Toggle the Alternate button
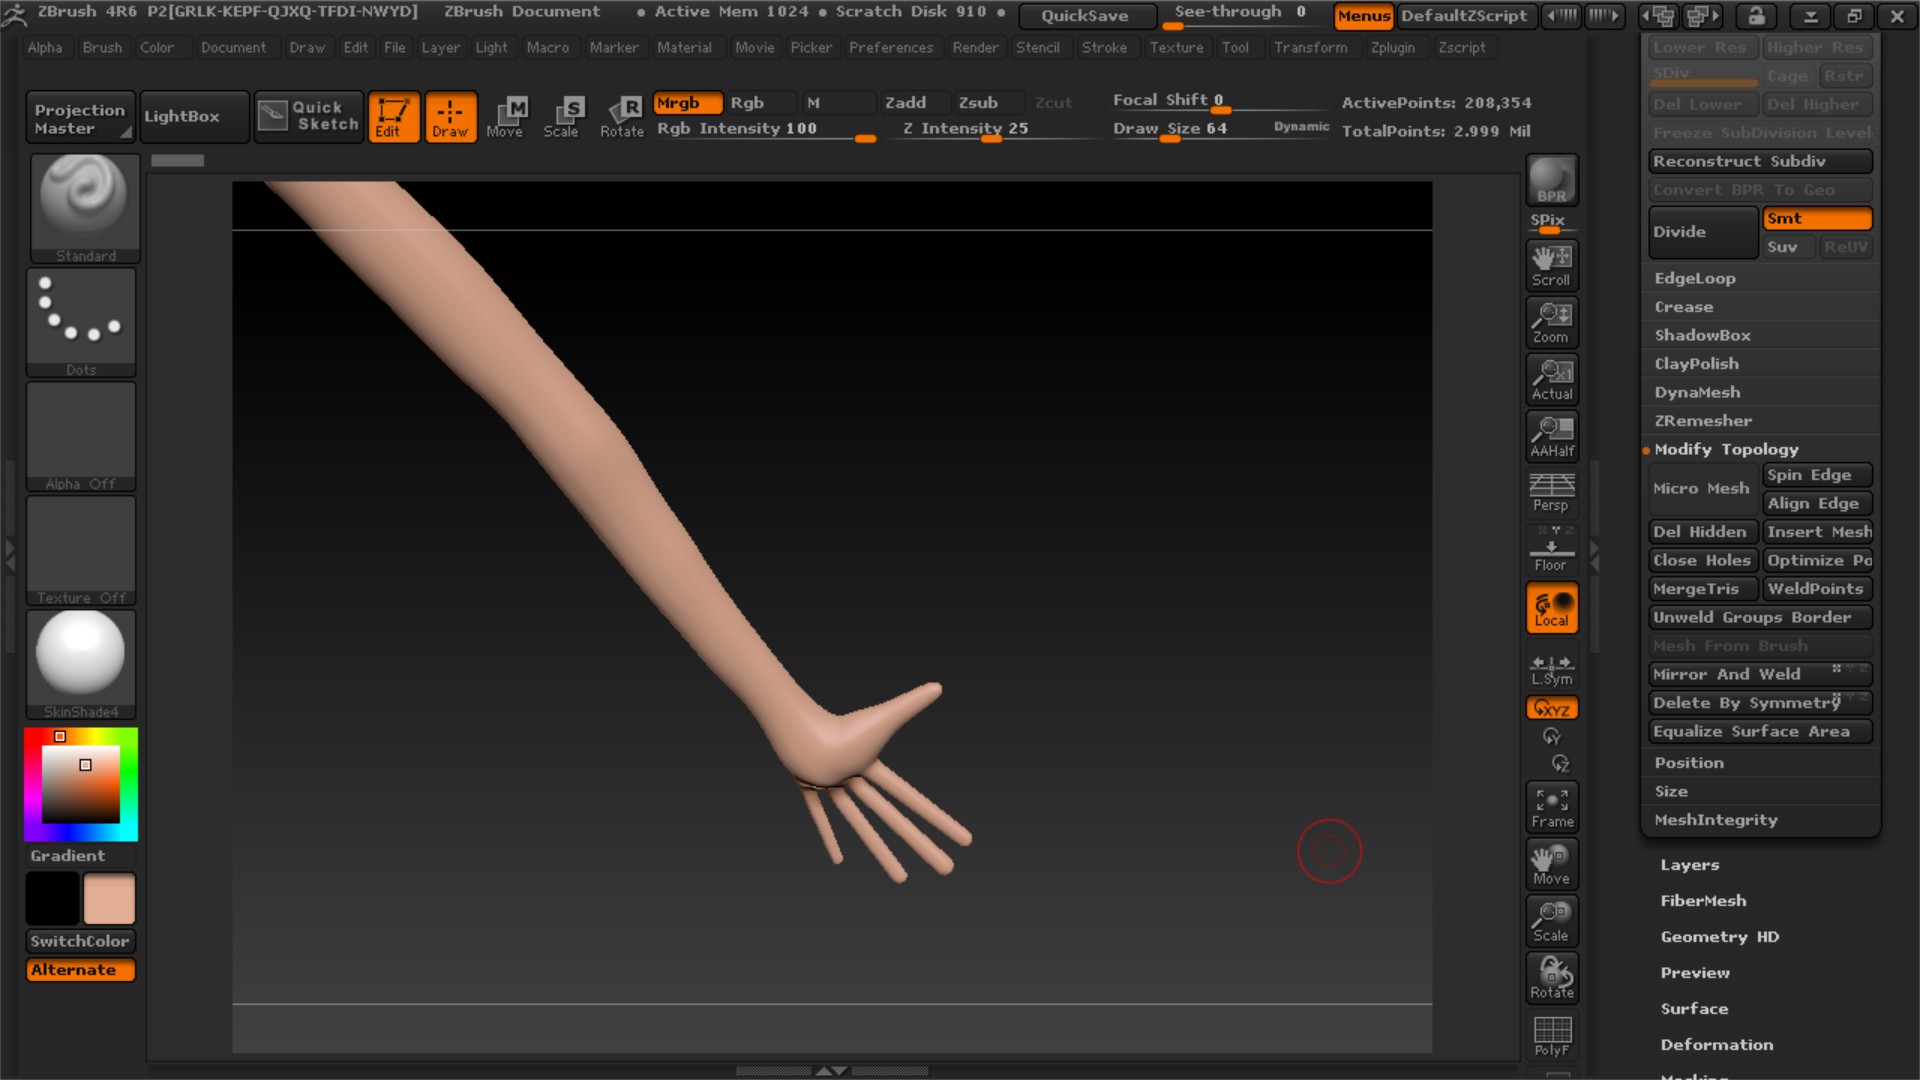 tap(80, 970)
